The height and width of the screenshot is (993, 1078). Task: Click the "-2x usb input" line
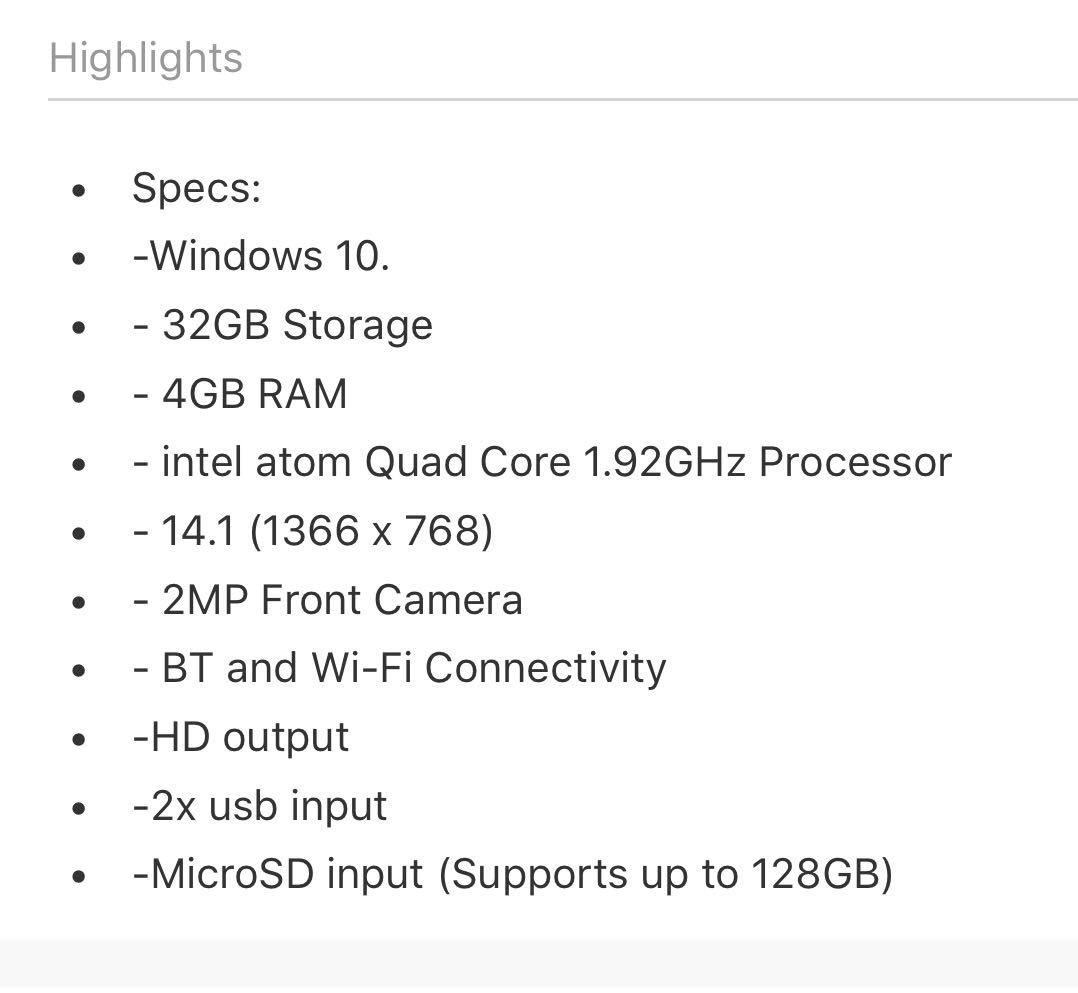coord(259,806)
